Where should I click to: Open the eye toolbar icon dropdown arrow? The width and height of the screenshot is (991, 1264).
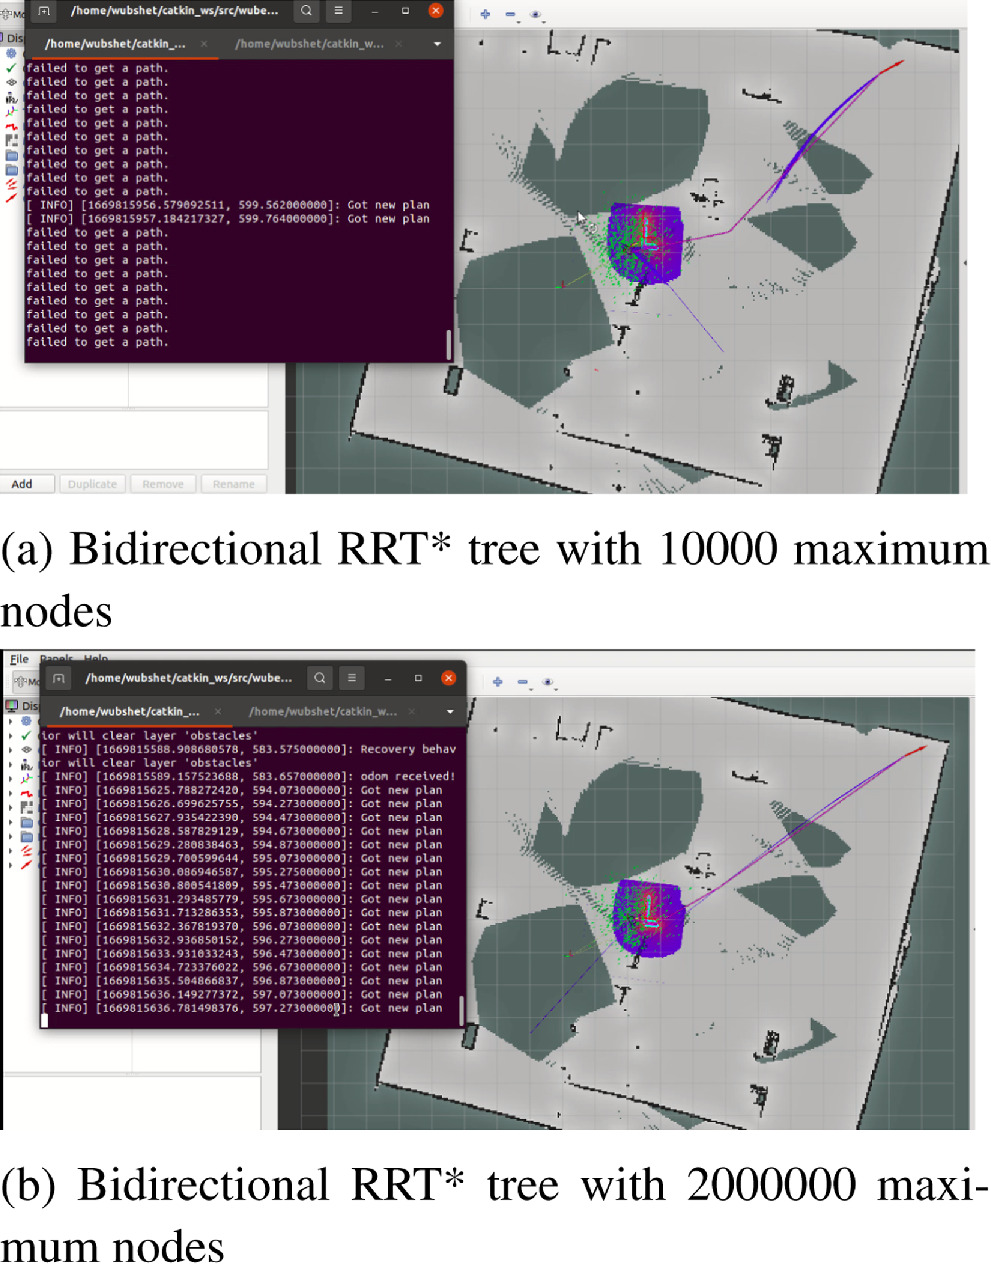tap(543, 22)
